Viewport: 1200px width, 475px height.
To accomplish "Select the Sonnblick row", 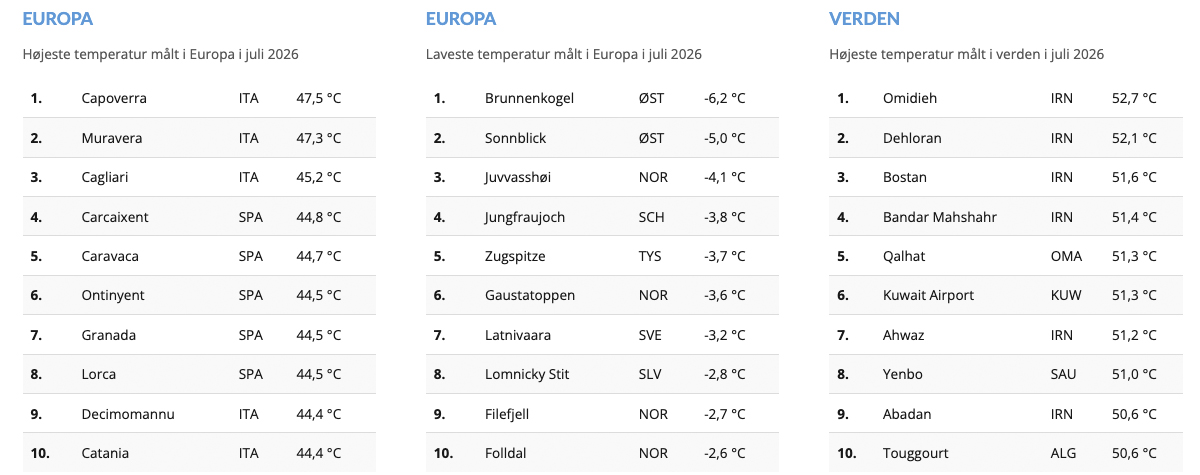I will click(602, 138).
